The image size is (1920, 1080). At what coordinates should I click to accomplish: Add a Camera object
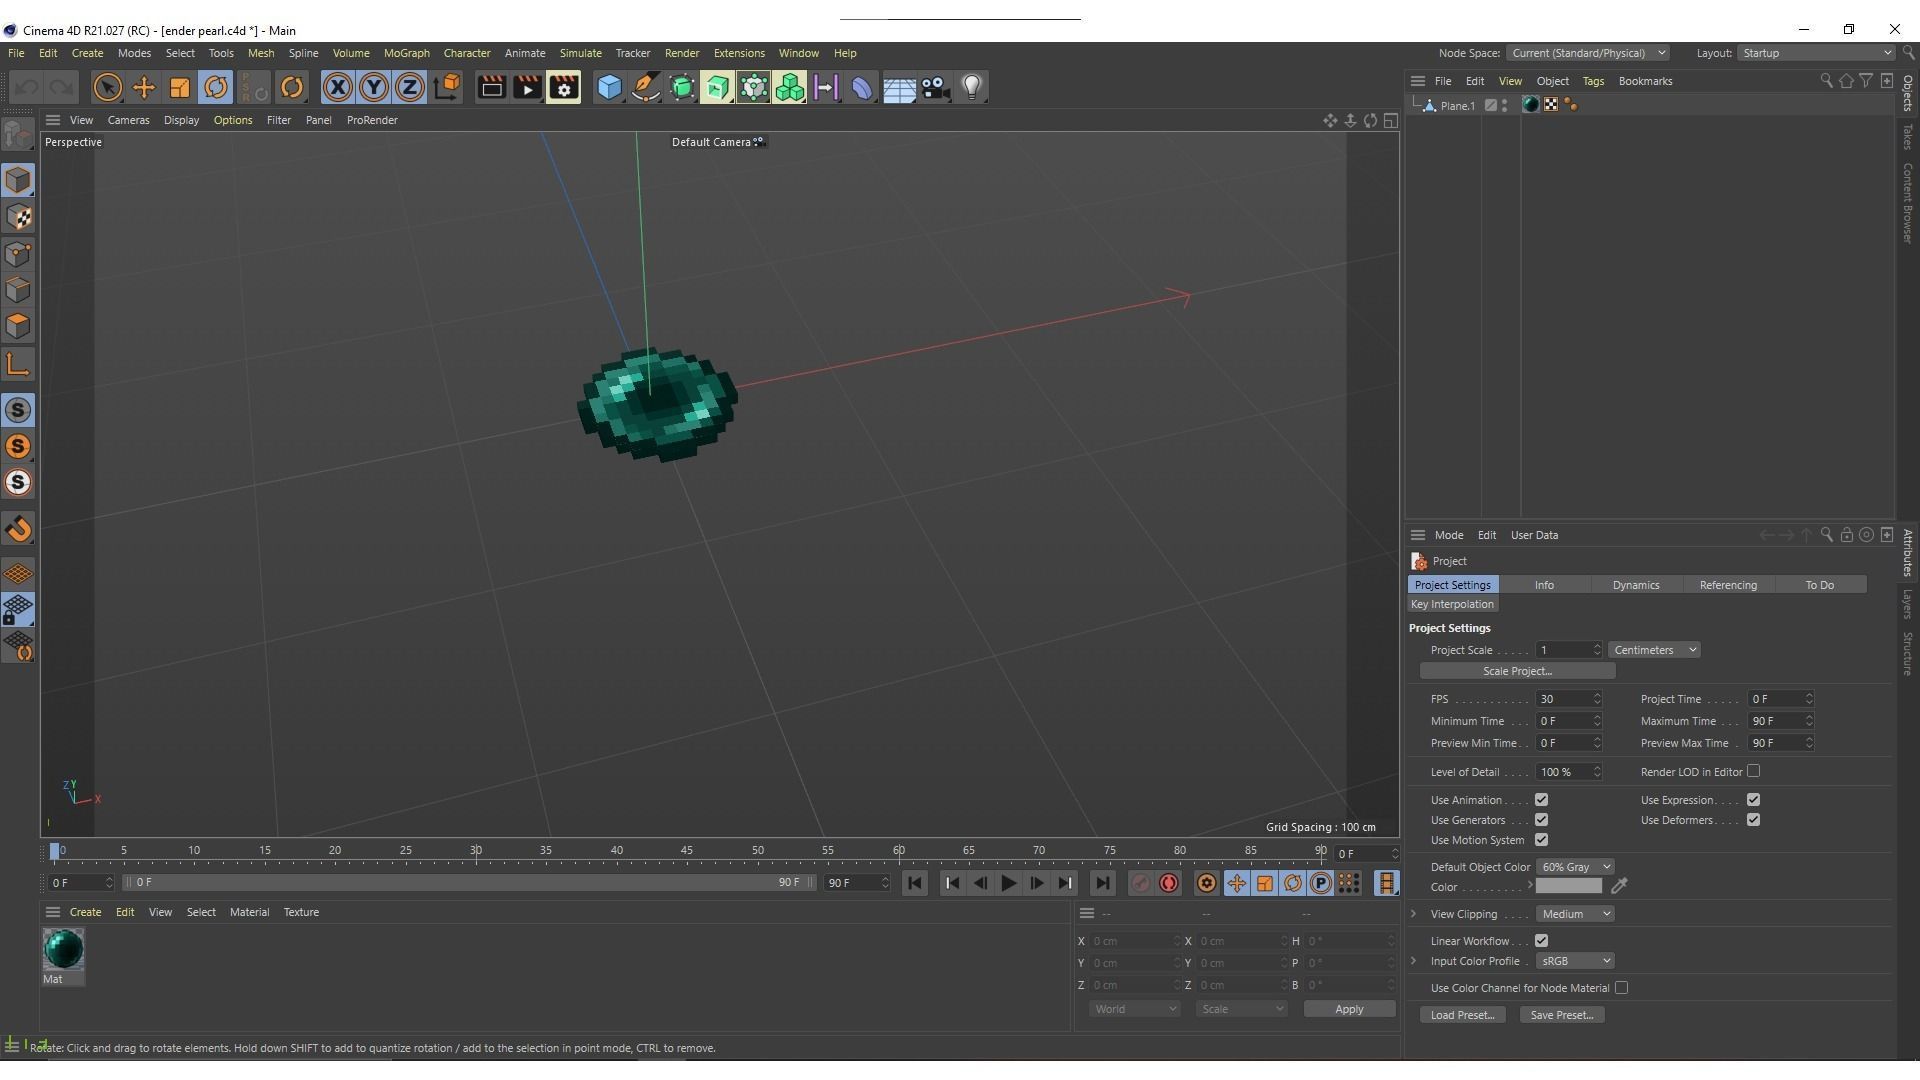click(x=935, y=88)
